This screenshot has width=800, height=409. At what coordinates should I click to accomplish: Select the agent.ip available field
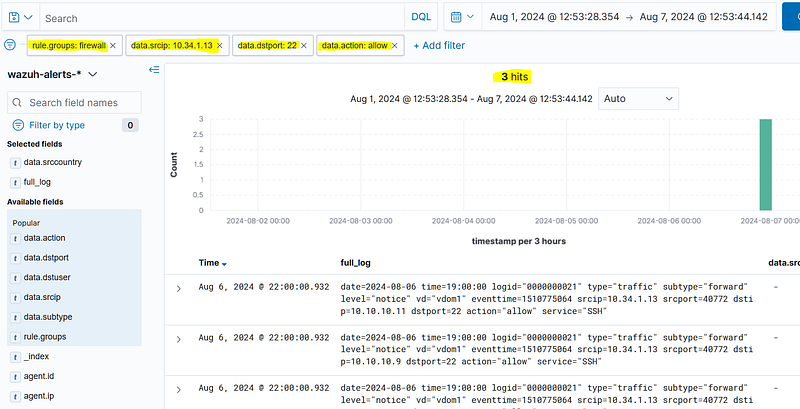pyautogui.click(x=38, y=396)
